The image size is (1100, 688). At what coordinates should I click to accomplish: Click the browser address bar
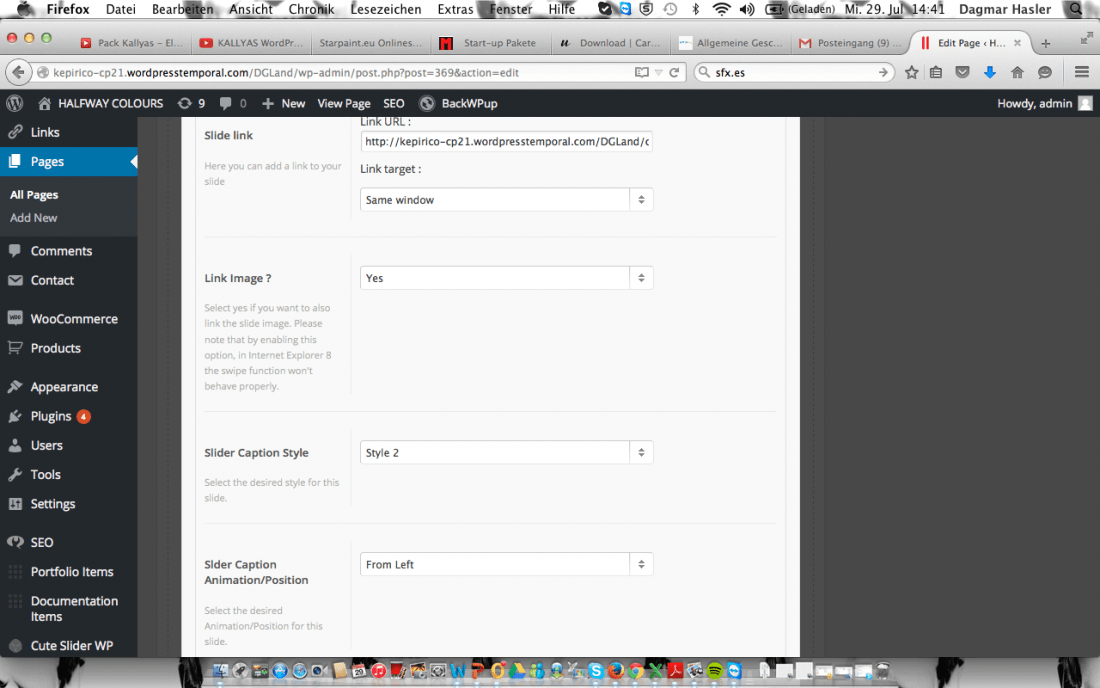pyautogui.click(x=340, y=72)
